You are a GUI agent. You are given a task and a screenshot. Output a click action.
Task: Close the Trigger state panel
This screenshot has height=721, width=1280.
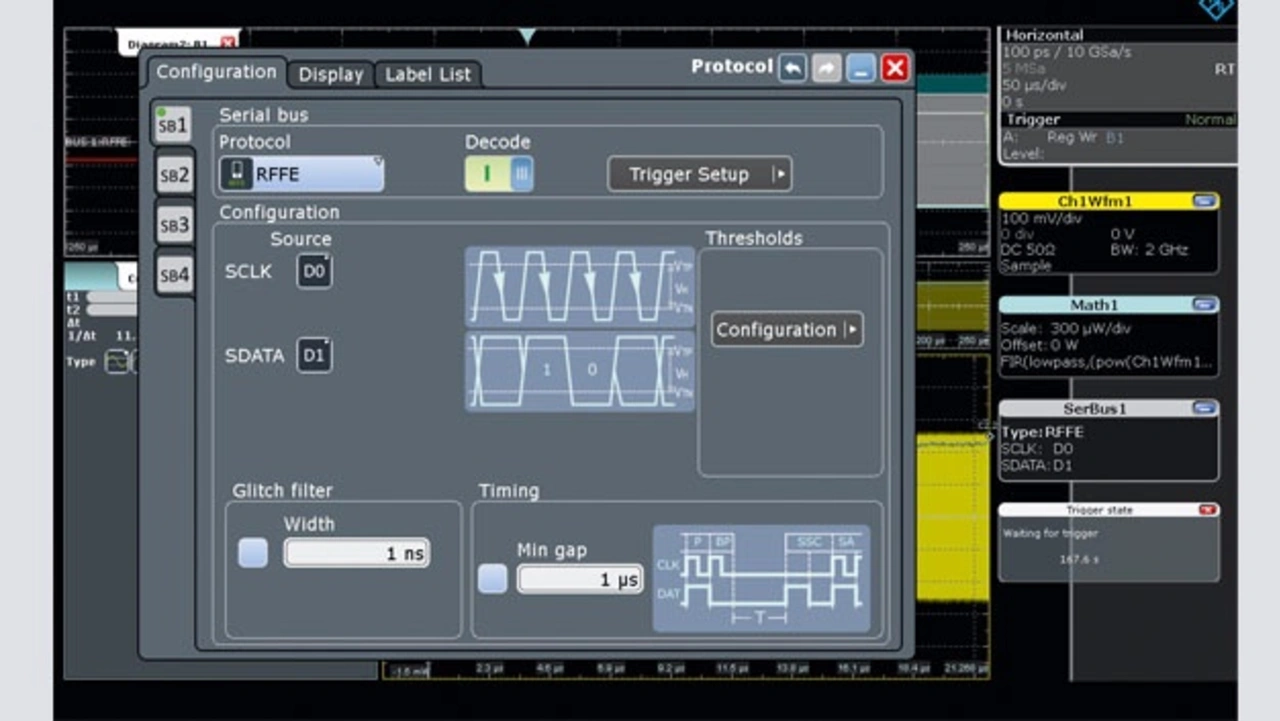click(1208, 510)
